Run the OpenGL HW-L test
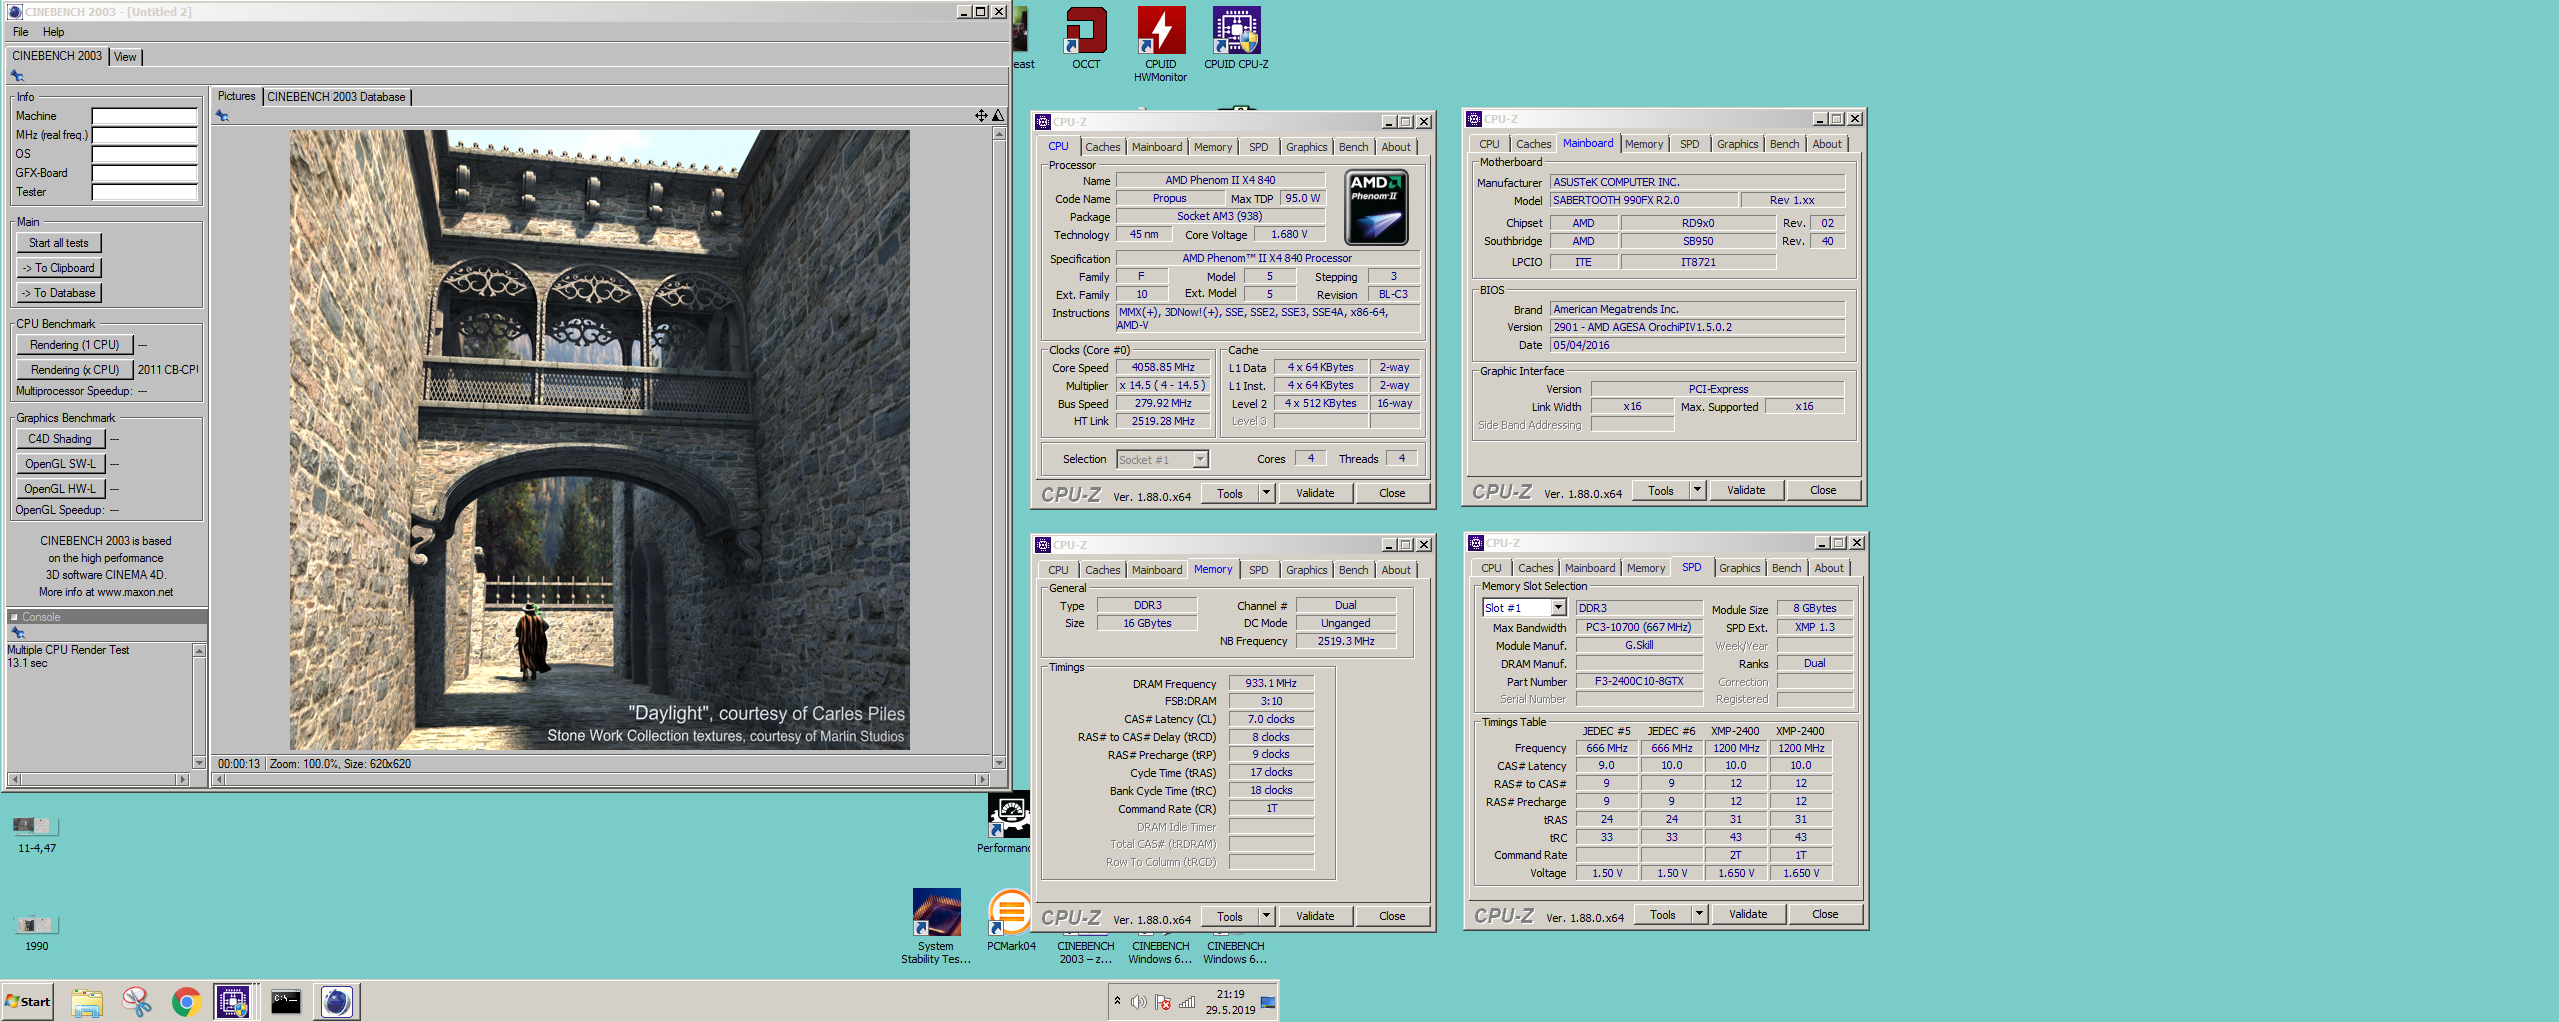Screen dimensions: 2559x1022 (60, 489)
